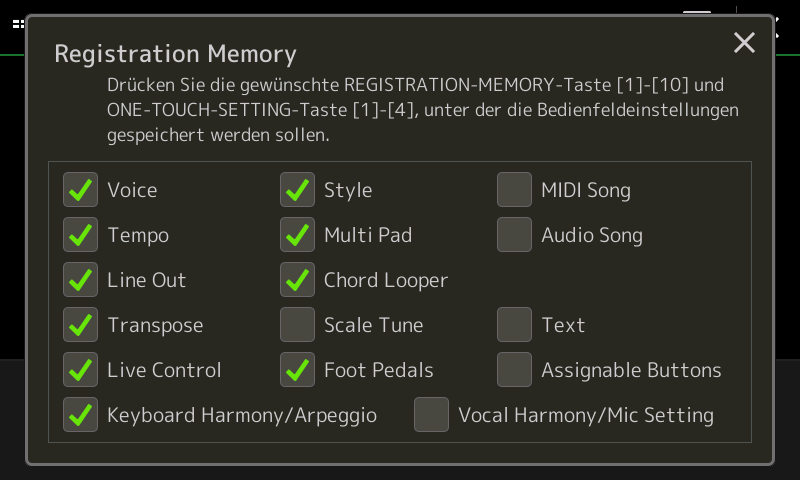Enable the Audio Song checkbox

point(514,235)
